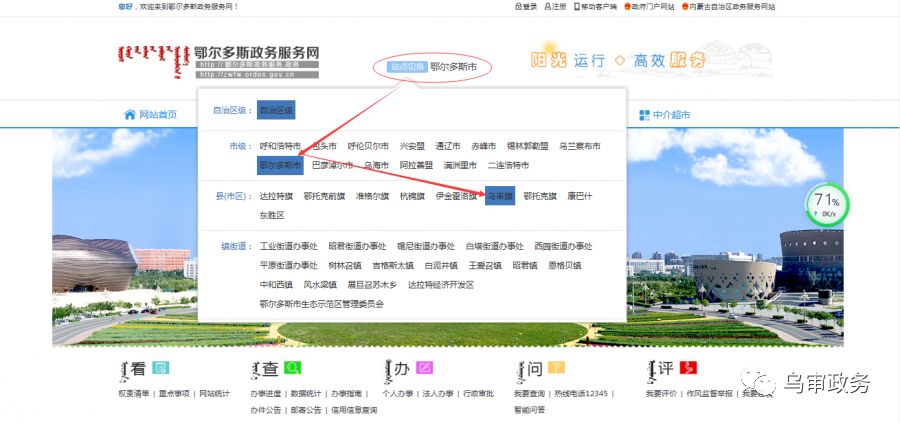Screen dimensions: 900x423
Task: Choose 呼和浩特市 from city options
Action: [280, 146]
